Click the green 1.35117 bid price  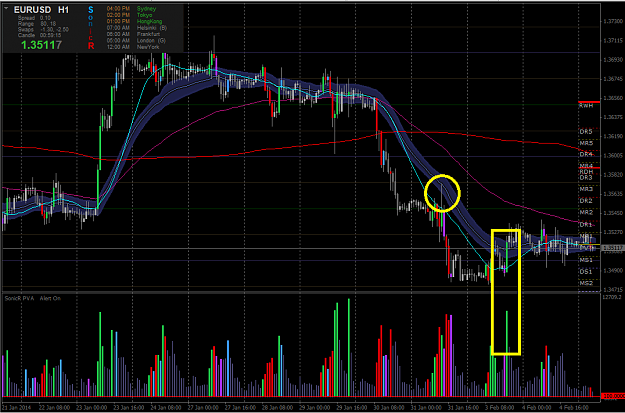41,45
